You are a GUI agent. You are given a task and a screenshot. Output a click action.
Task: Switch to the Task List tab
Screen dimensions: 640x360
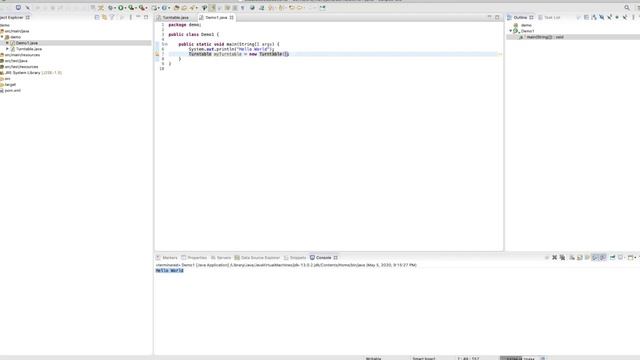pos(549,18)
